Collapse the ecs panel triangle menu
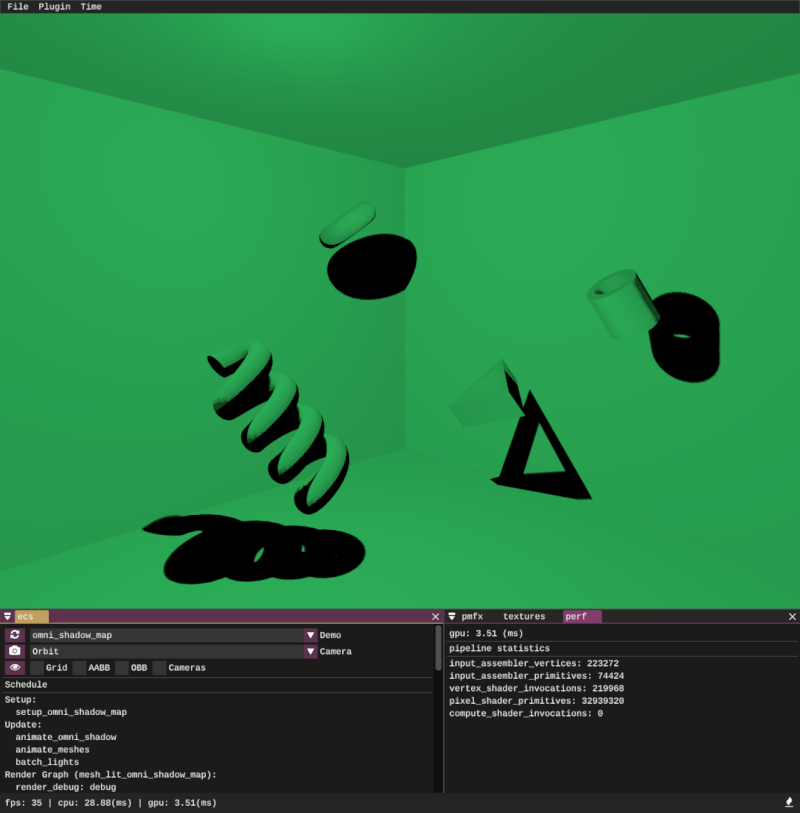This screenshot has height=813, width=800. click(x=7, y=616)
